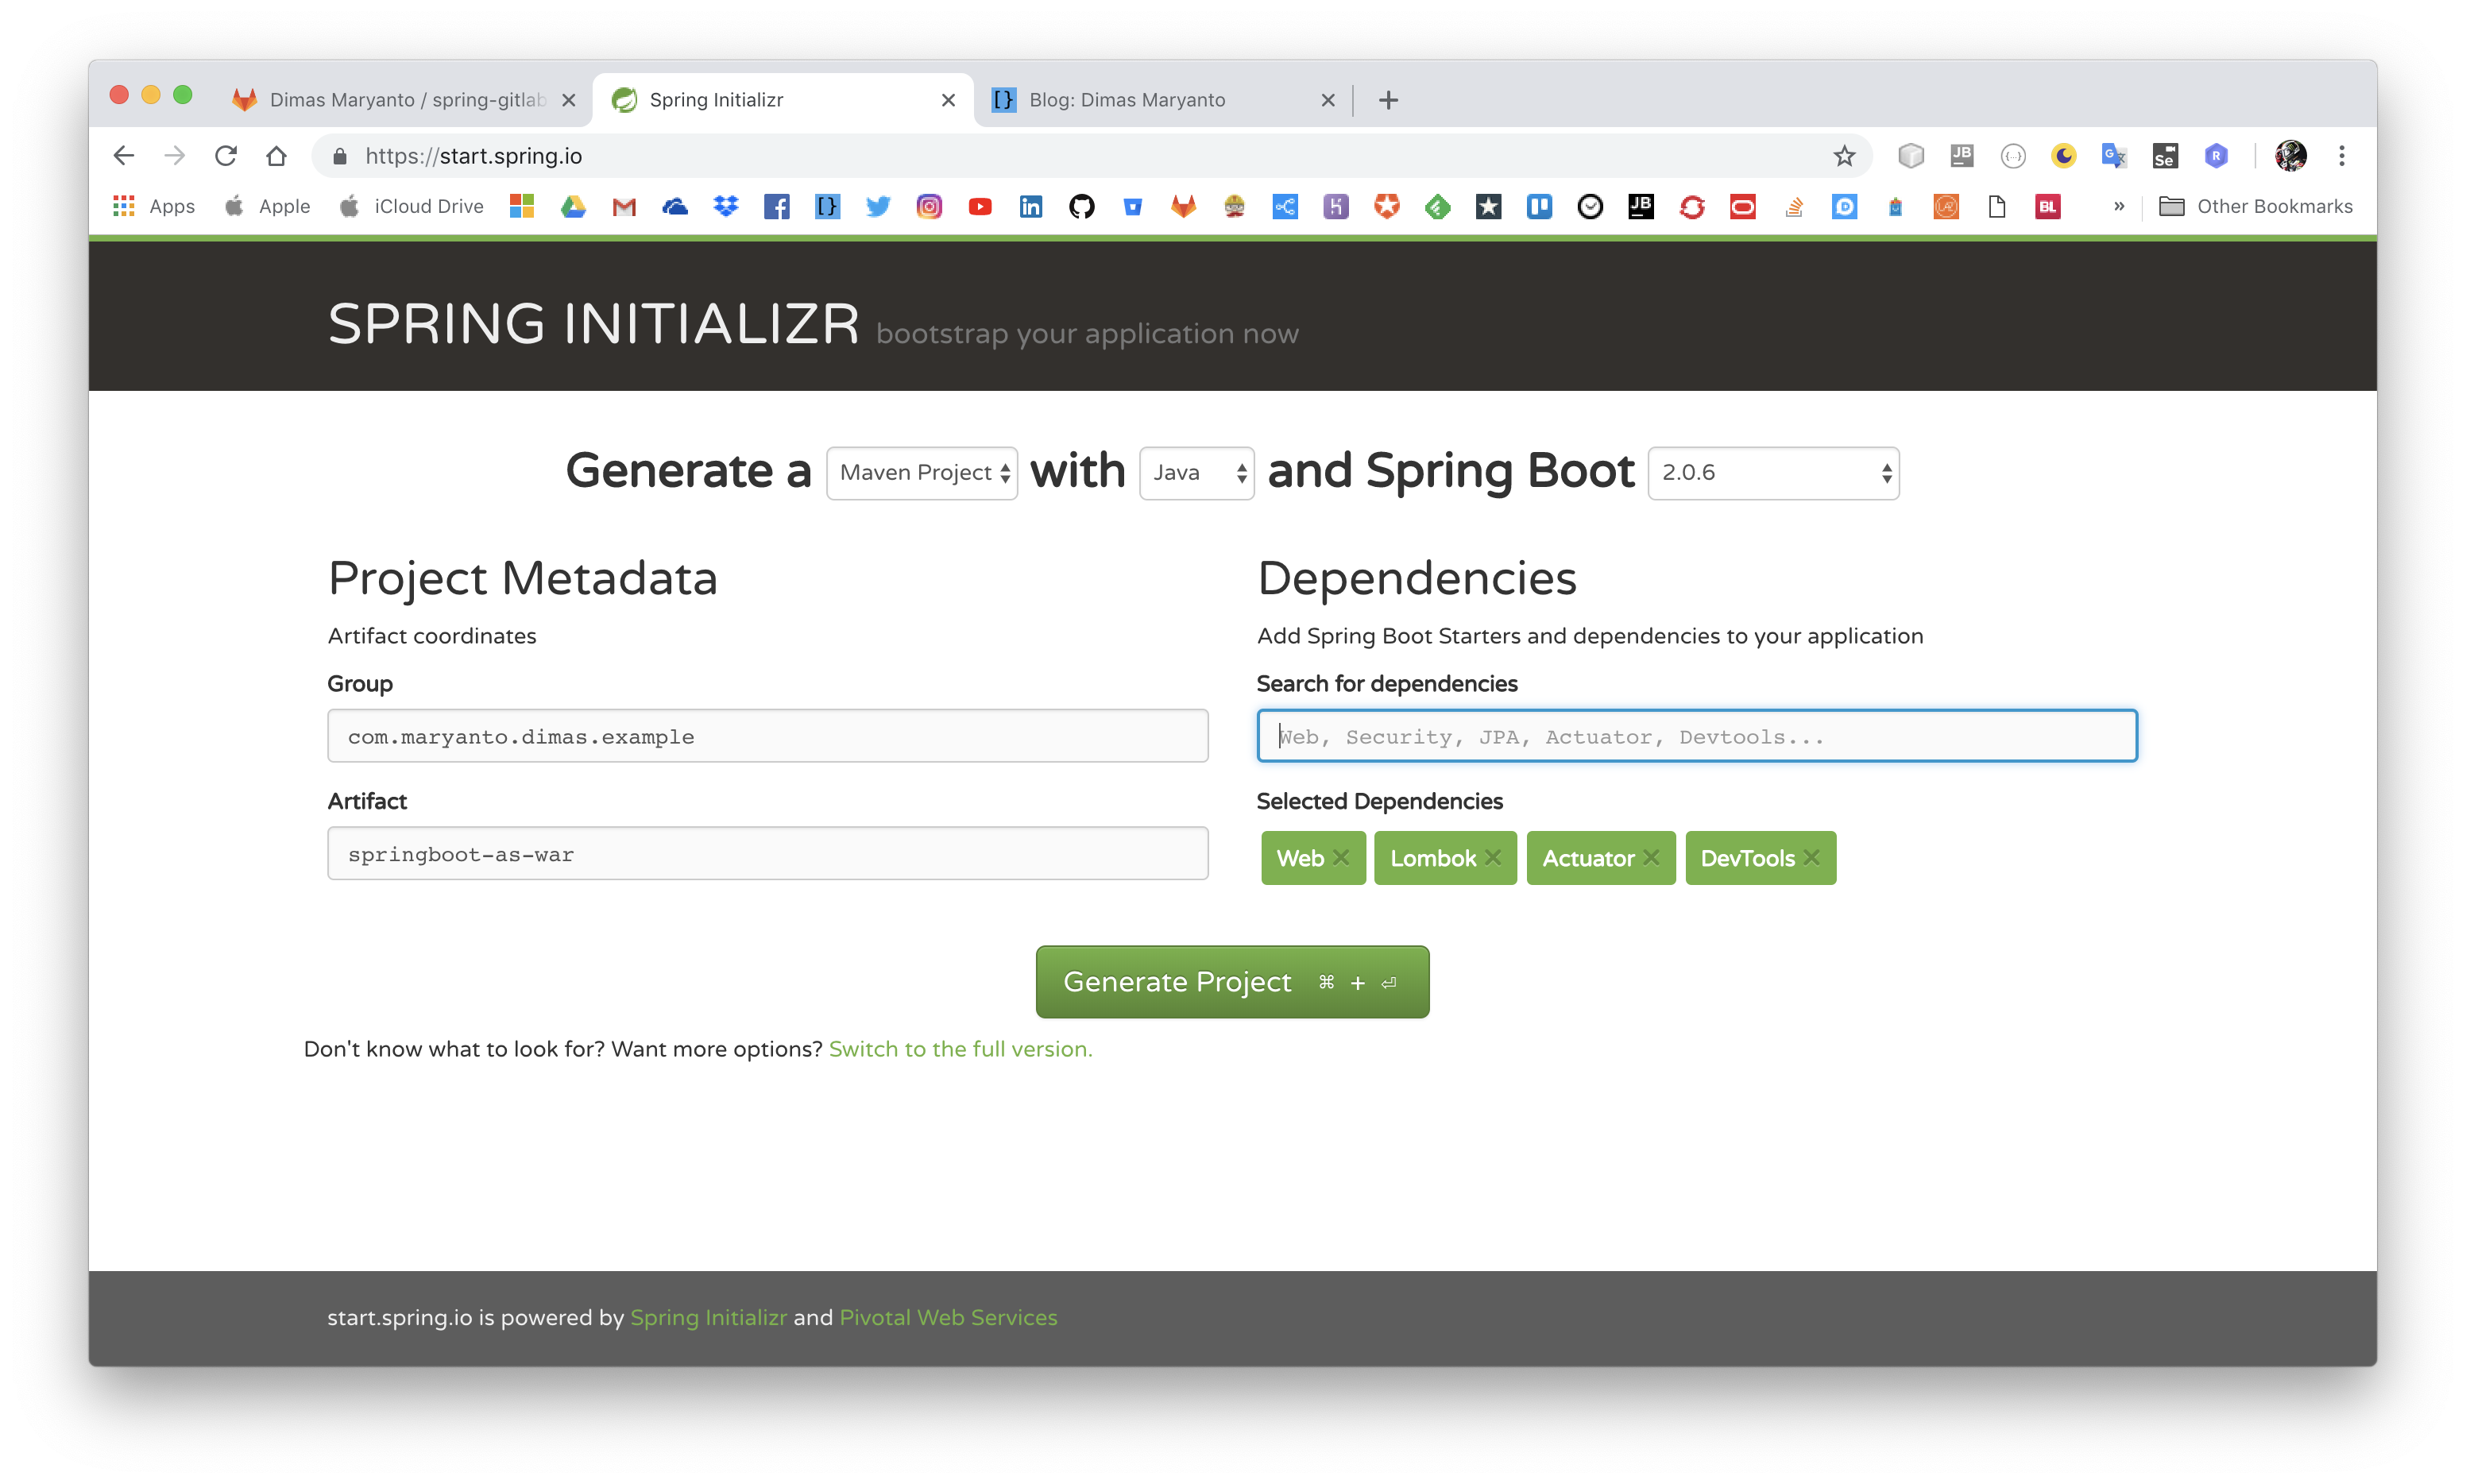Image resolution: width=2466 pixels, height=1484 pixels.
Task: Bookmark this page with the star
Action: tap(1844, 156)
